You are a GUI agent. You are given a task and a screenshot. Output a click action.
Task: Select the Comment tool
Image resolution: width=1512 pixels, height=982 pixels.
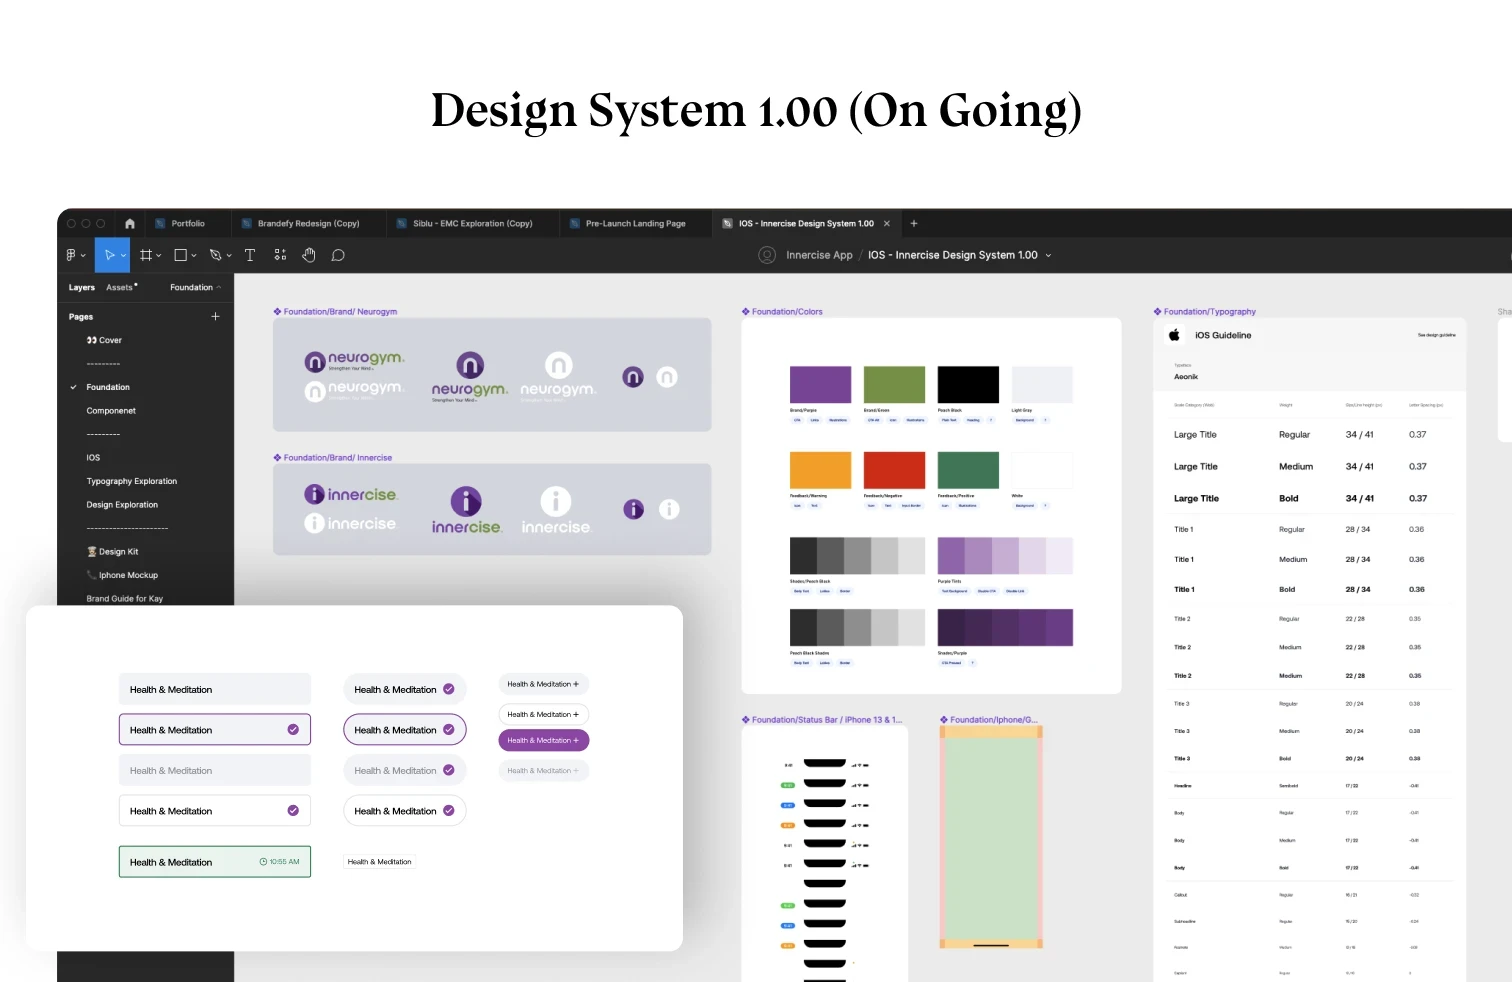coord(338,255)
